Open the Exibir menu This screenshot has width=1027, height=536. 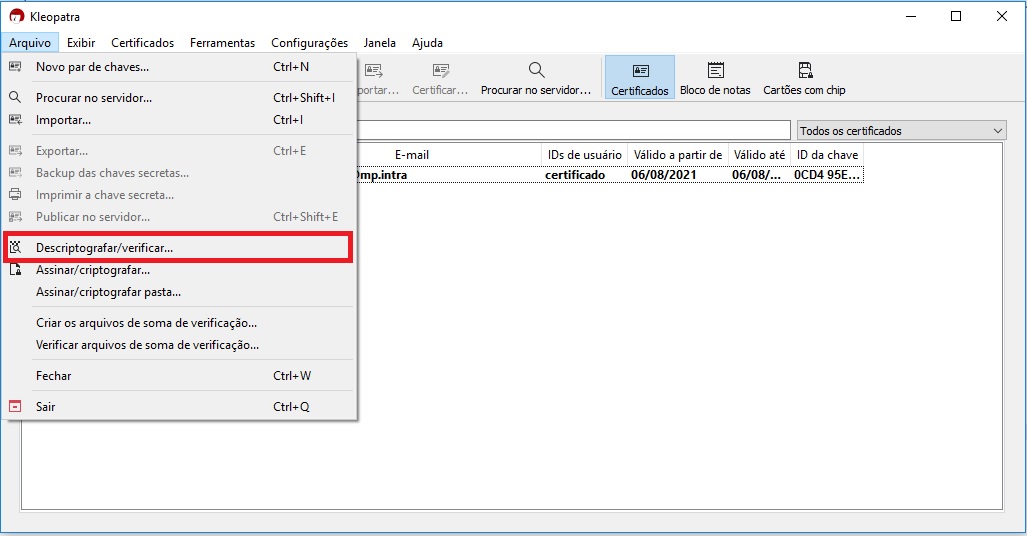(x=81, y=43)
